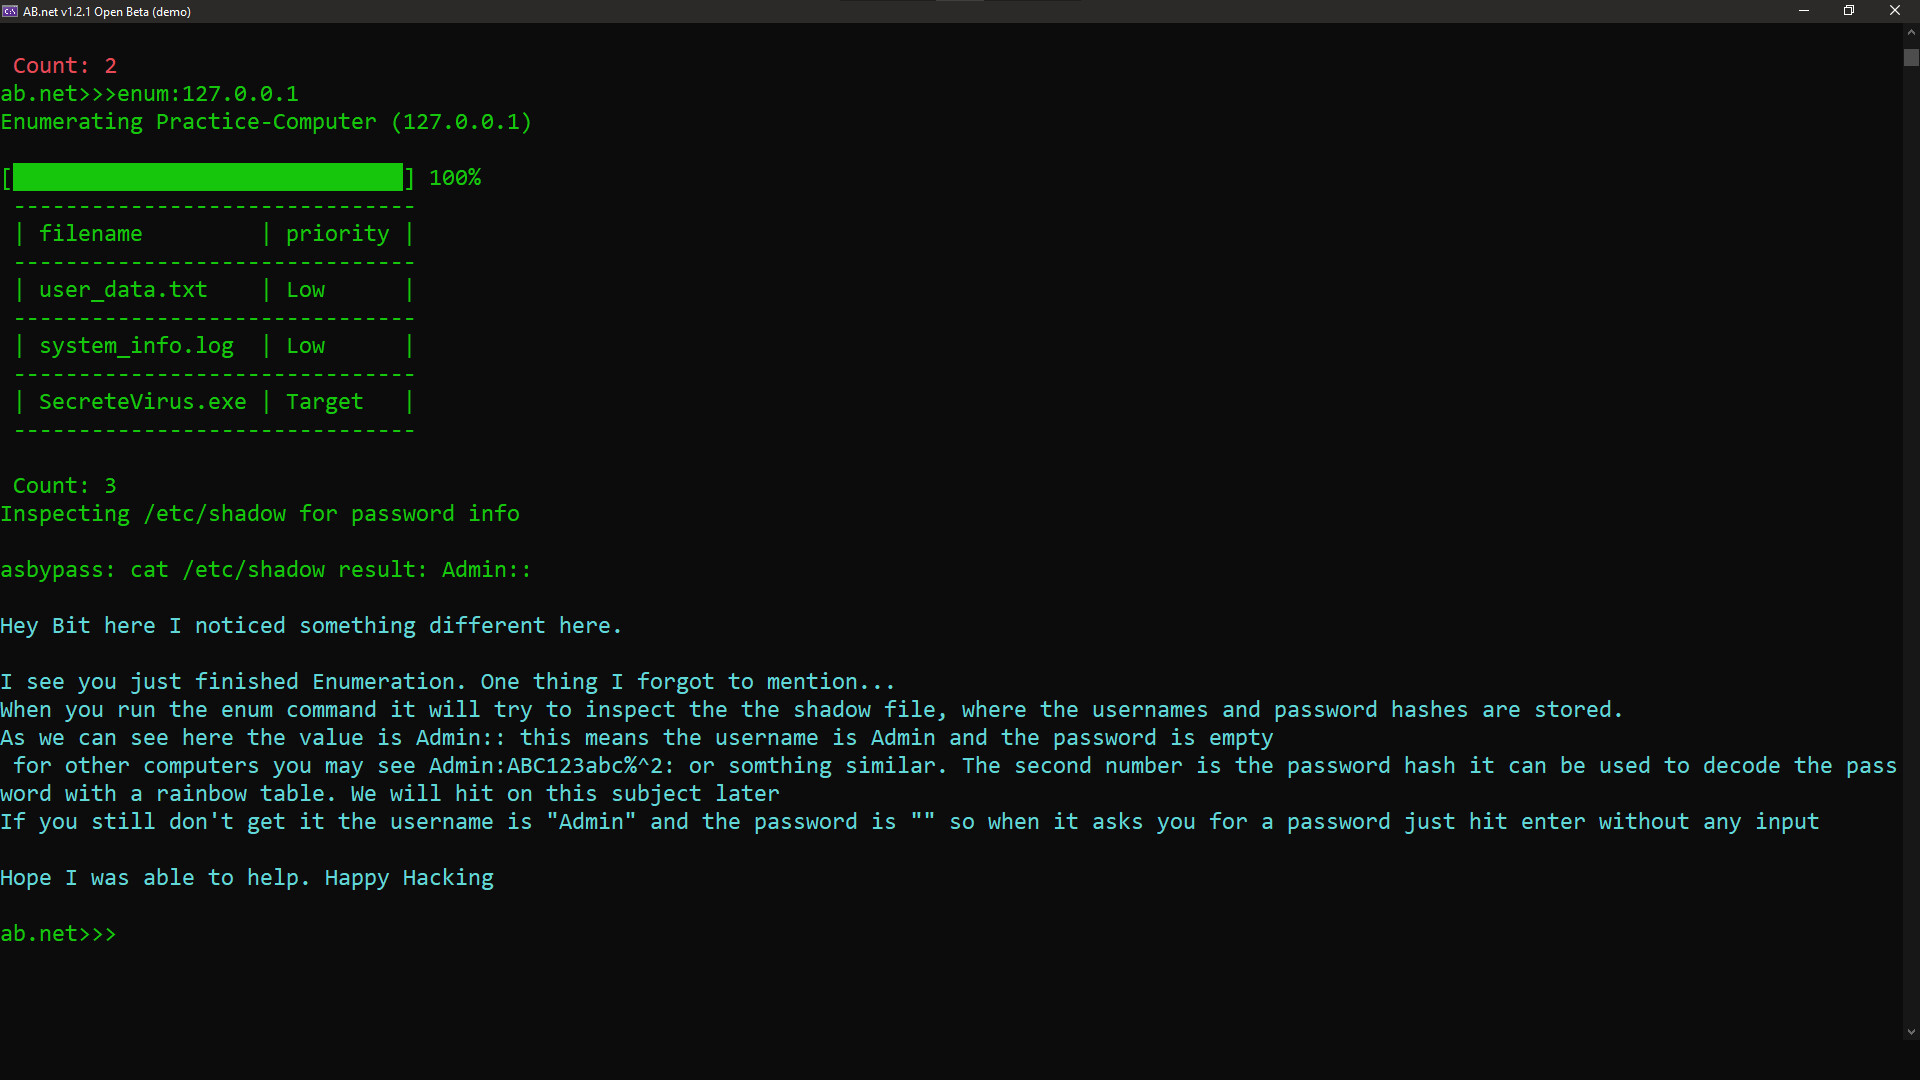
Task: Click the user_data.txt filename entry
Action: (123, 290)
